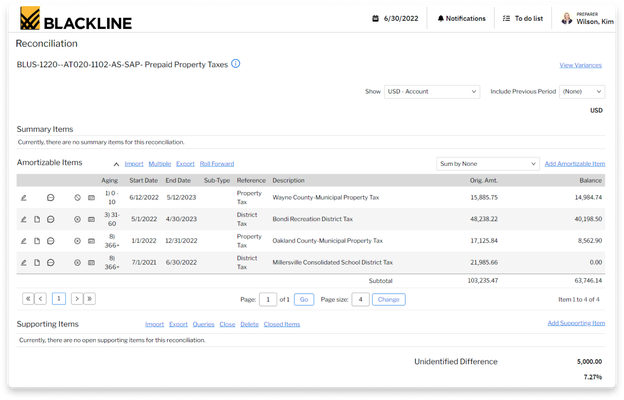
Task: Expand the Sum by None dropdown
Action: pyautogui.click(x=488, y=163)
